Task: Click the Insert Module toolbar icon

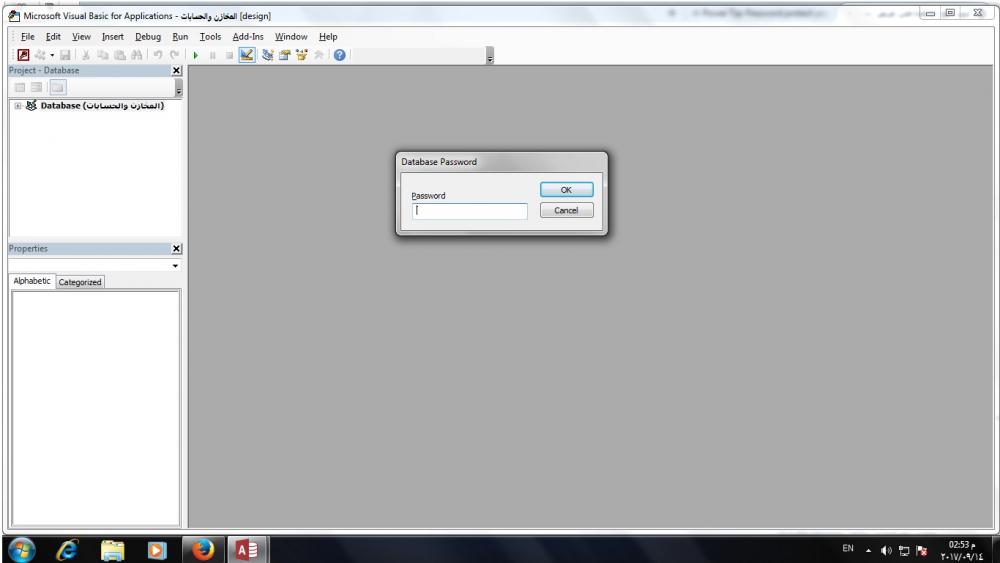Action: point(40,55)
